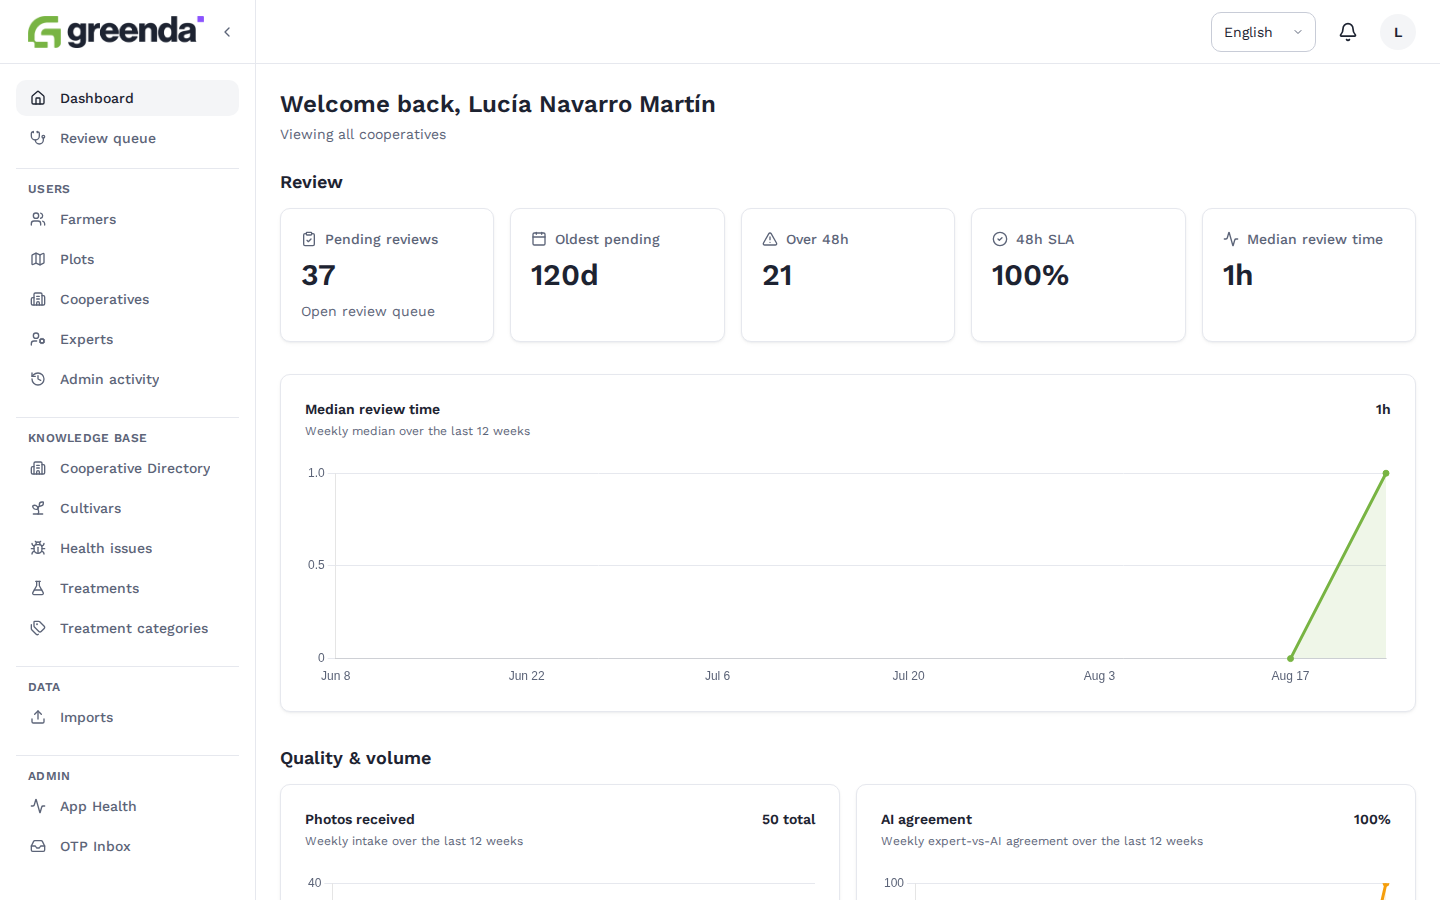
Task: Click the Health issues bug icon
Action: coord(38,548)
